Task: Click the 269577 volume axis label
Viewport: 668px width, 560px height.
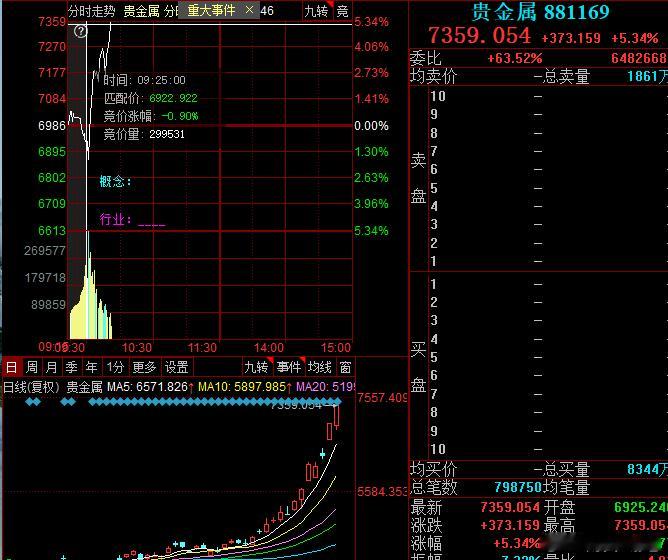Action: pyautogui.click(x=45, y=251)
